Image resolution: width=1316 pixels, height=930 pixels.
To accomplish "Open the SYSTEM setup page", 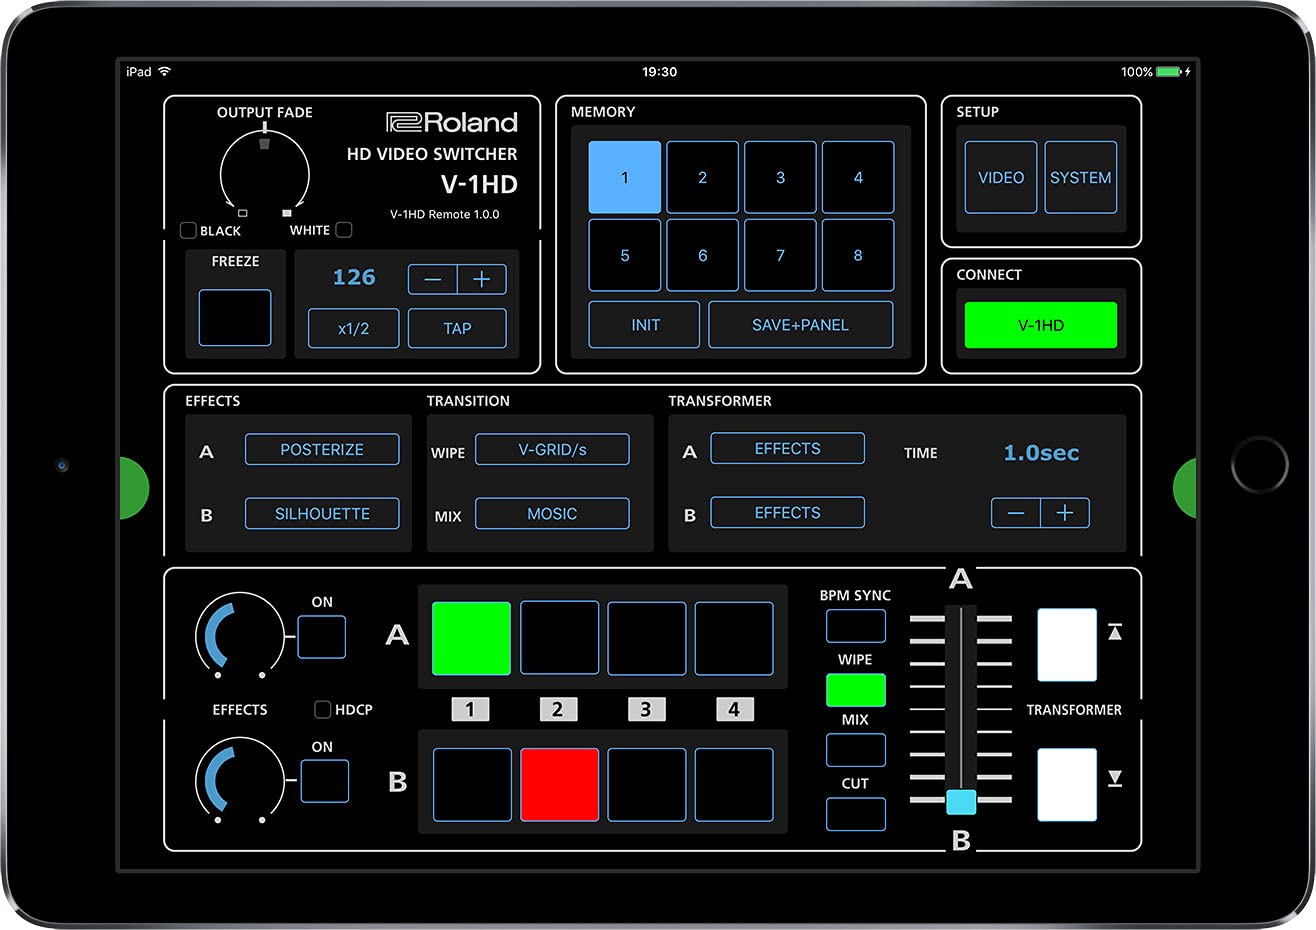I will [1081, 177].
